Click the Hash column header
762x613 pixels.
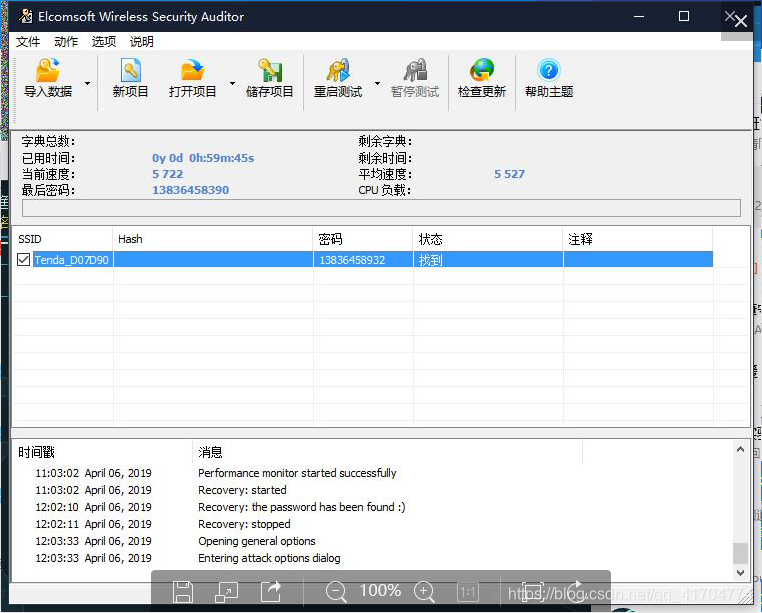[x=213, y=239]
